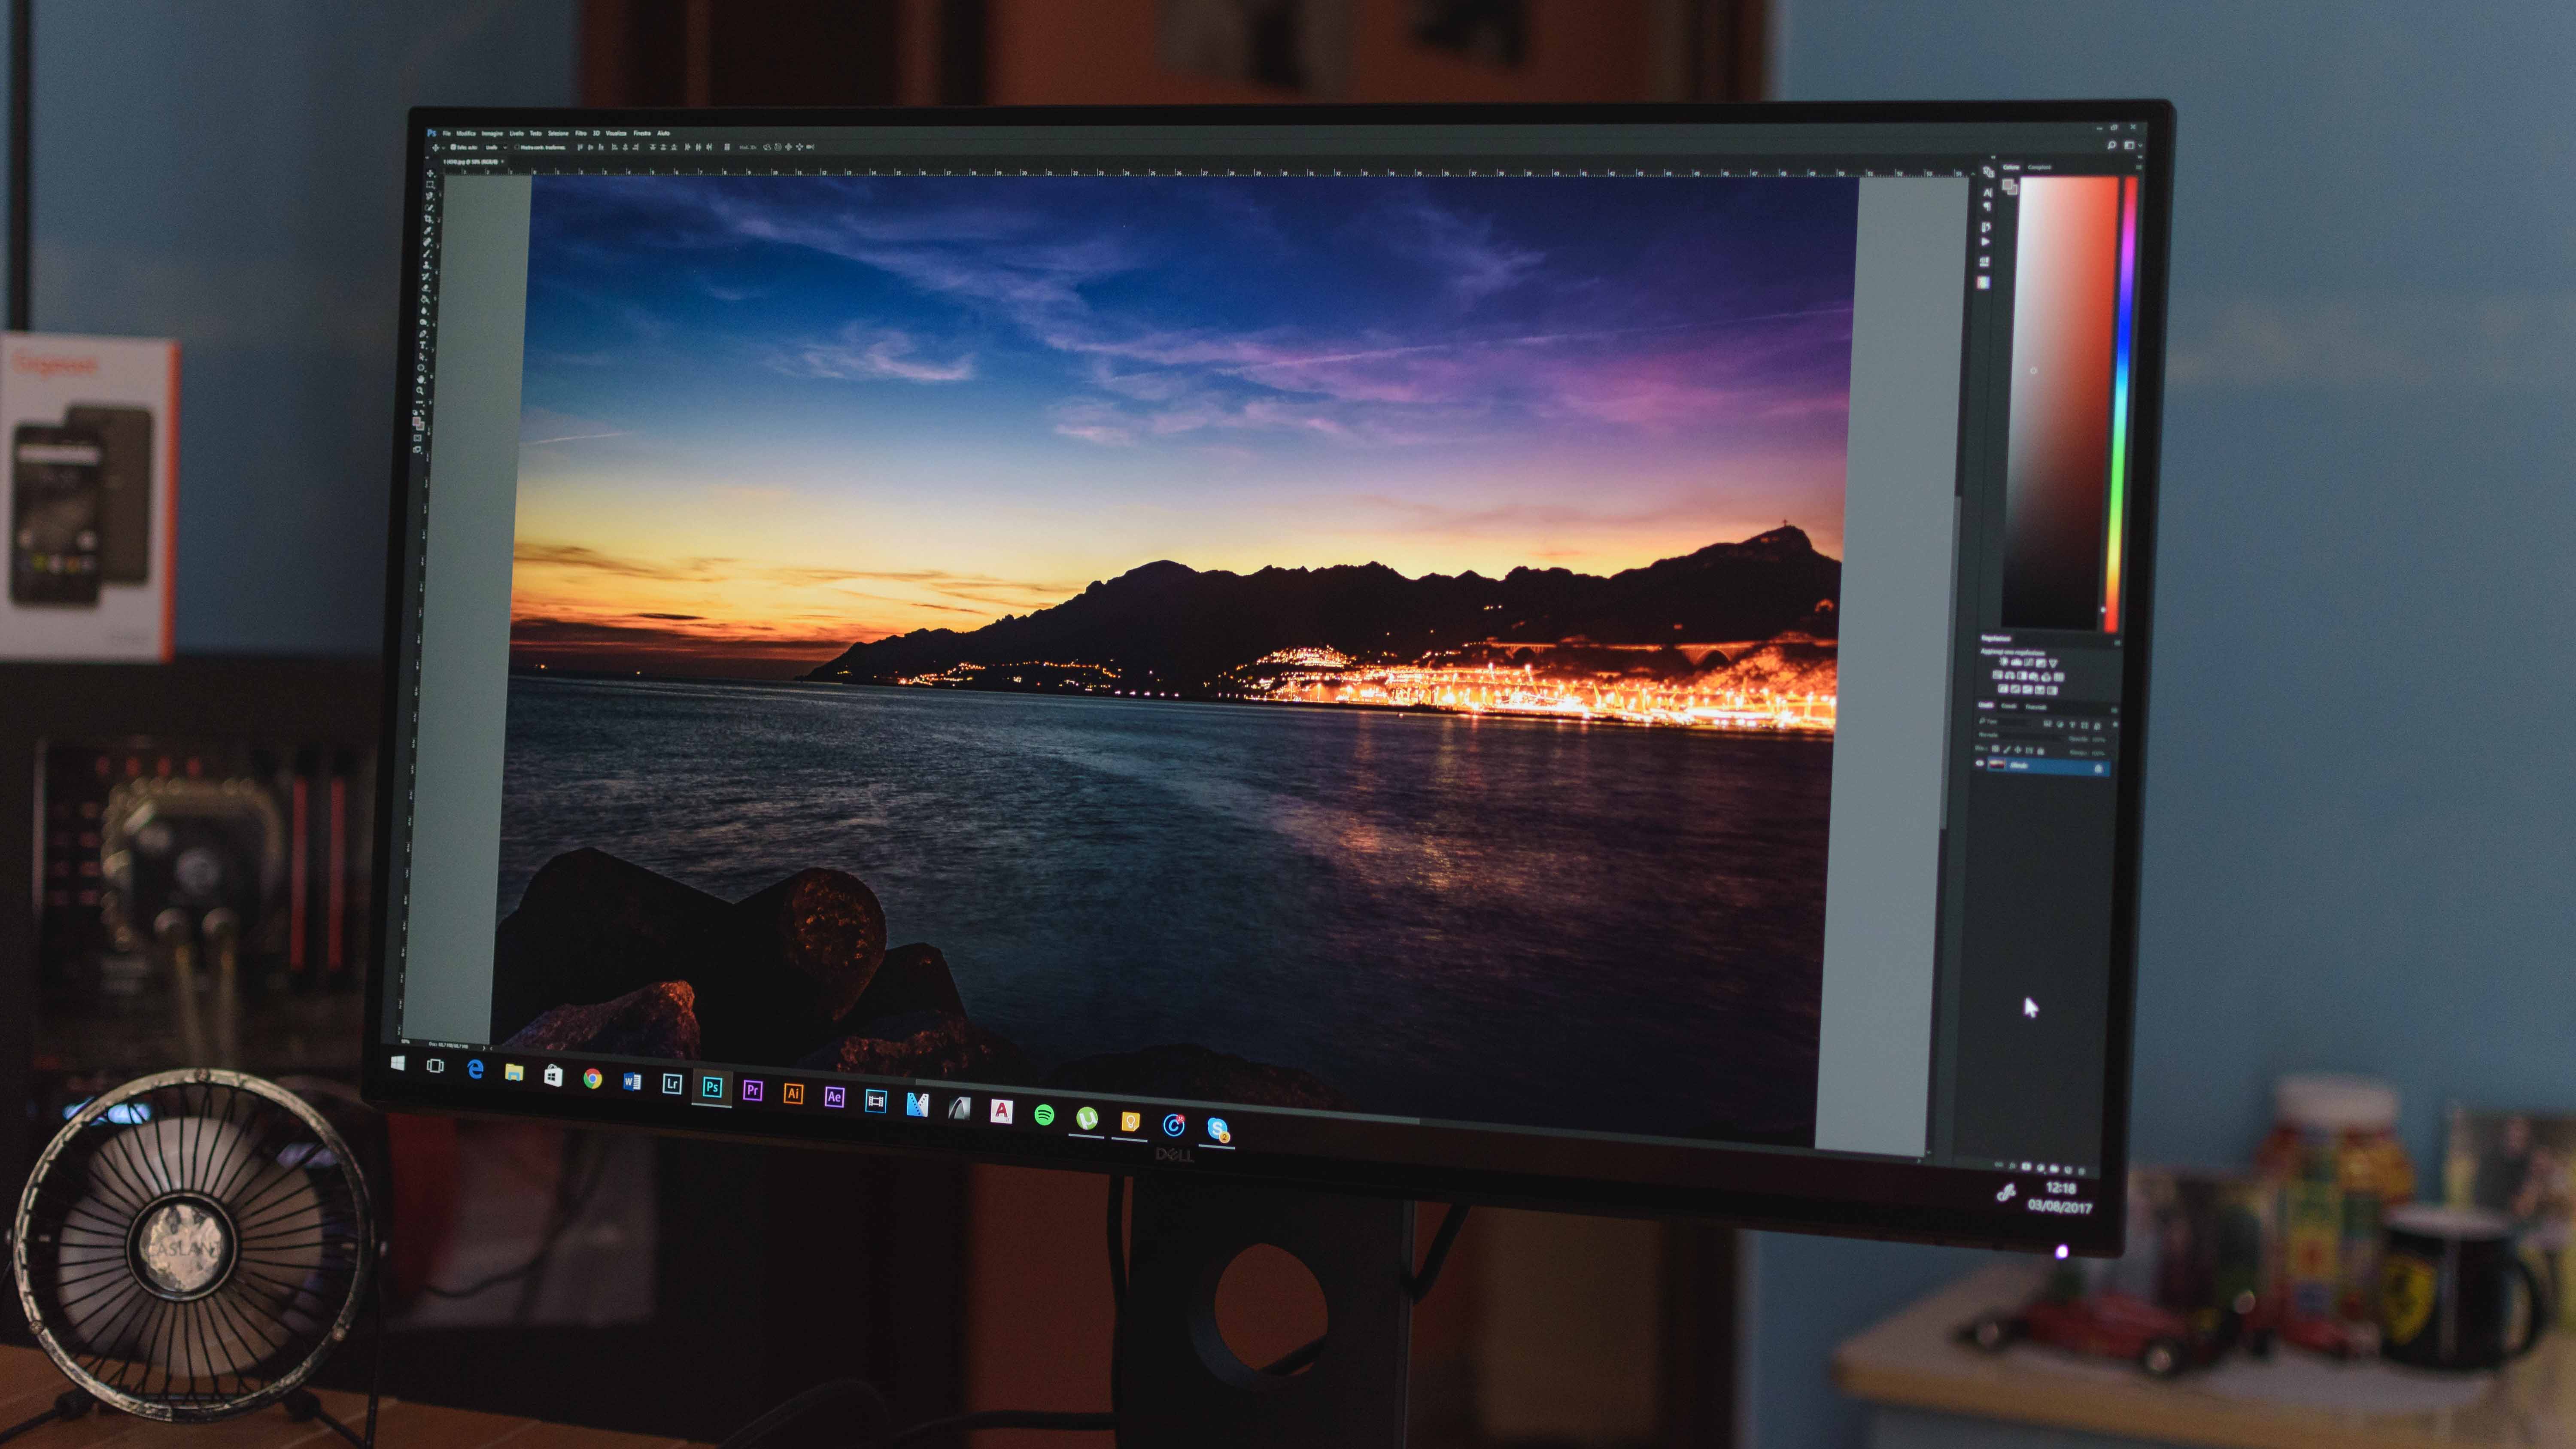
Task: Open the search icon at top right
Action: click(x=2111, y=146)
